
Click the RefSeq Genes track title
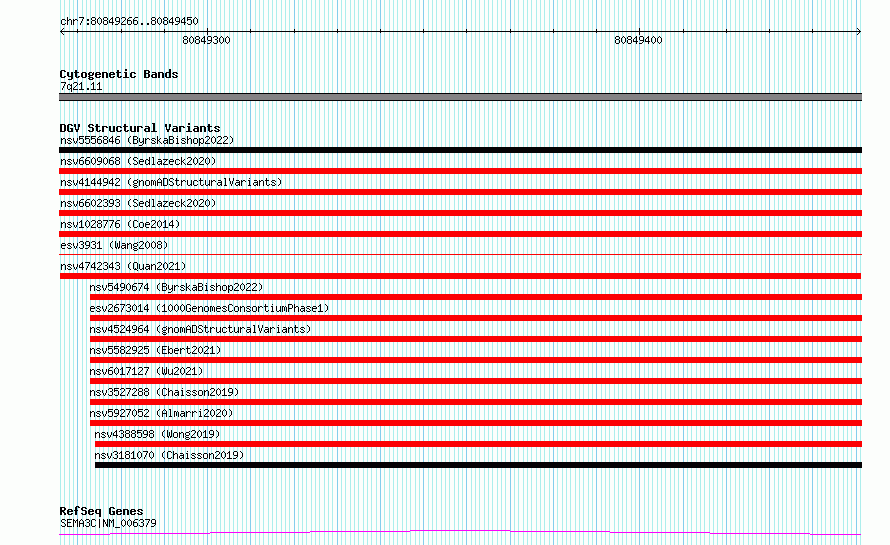[101, 511]
